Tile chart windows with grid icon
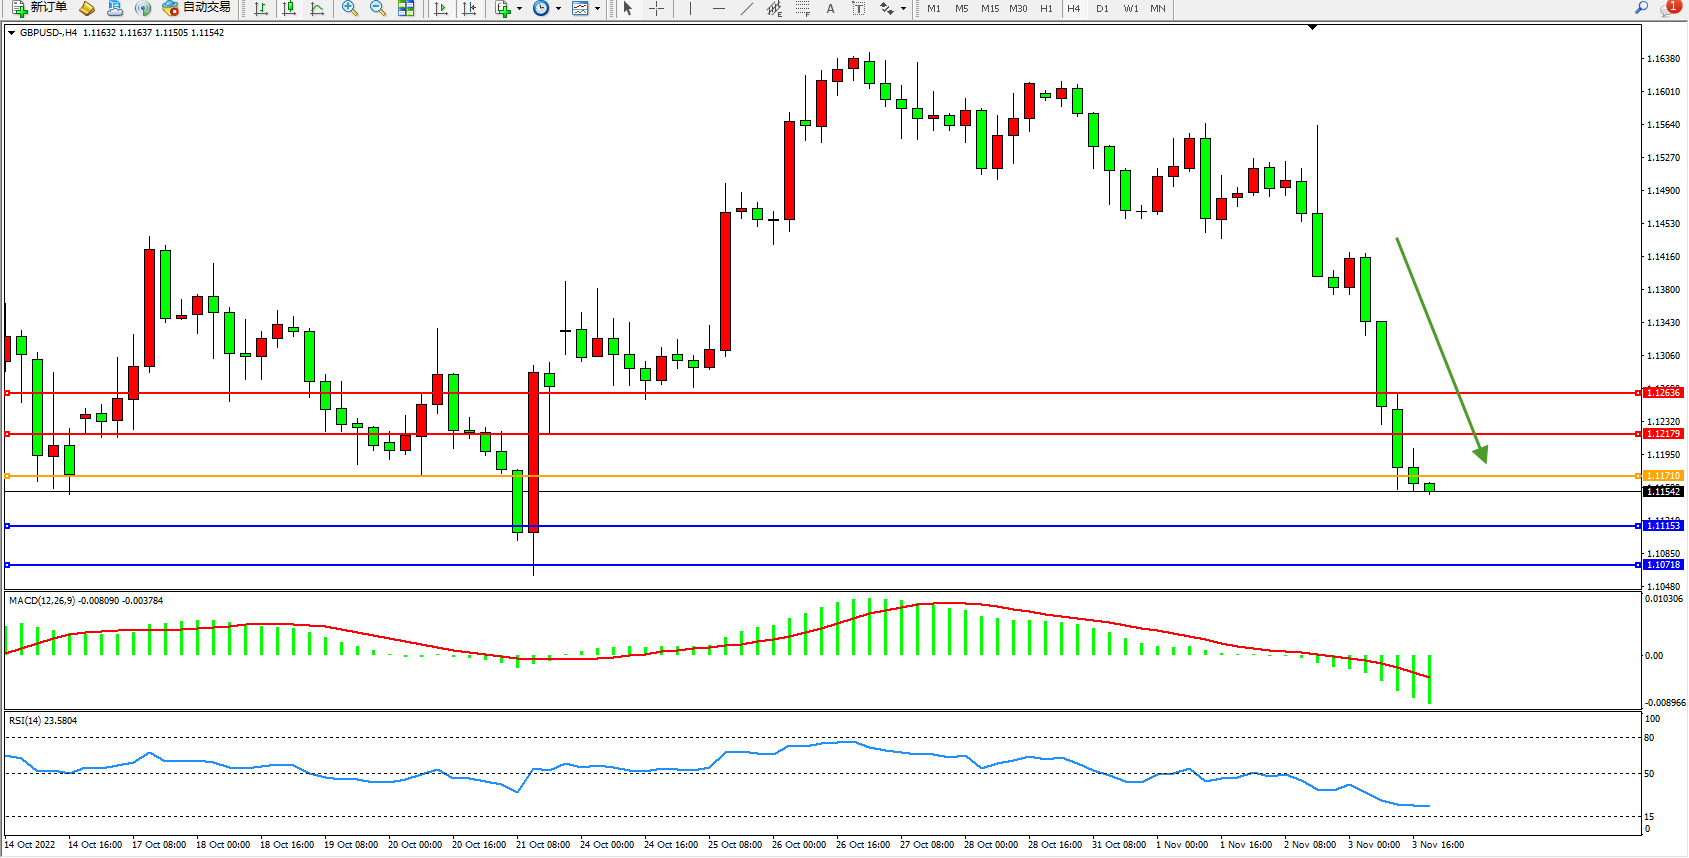The image size is (1689, 858). point(406,8)
